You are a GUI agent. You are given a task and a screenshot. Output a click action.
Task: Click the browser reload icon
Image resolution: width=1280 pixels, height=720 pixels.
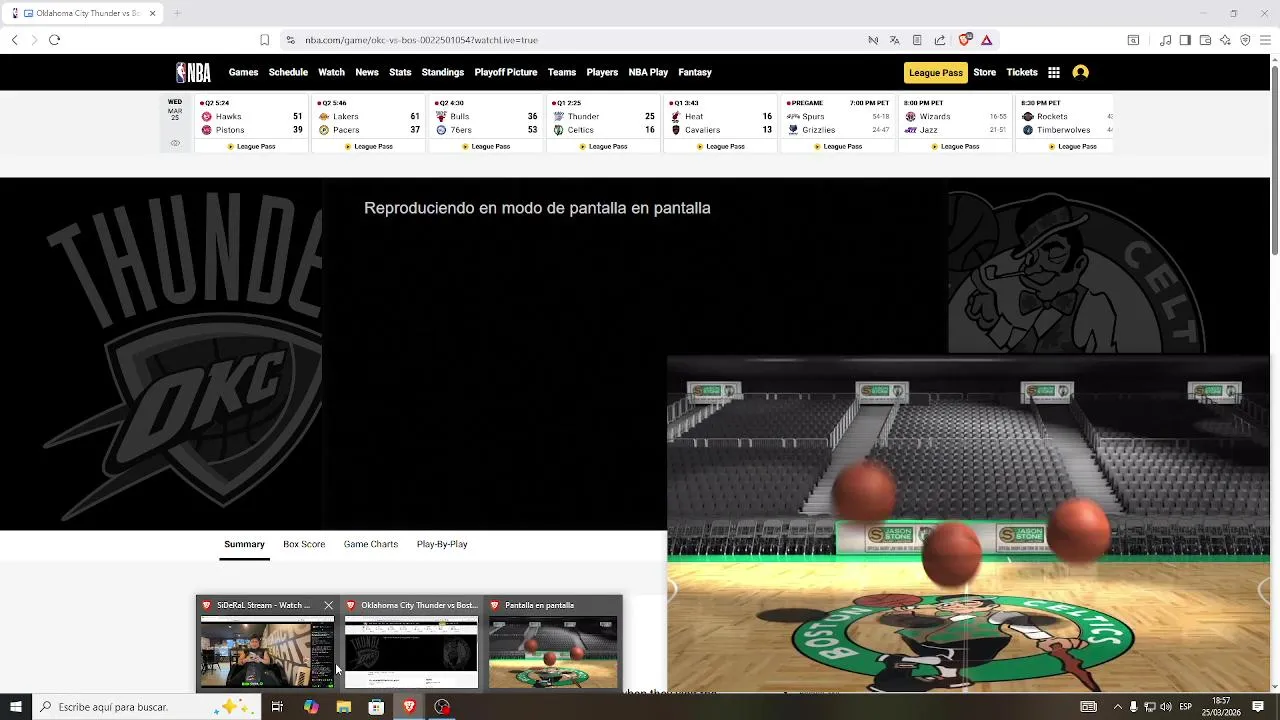pyautogui.click(x=54, y=40)
